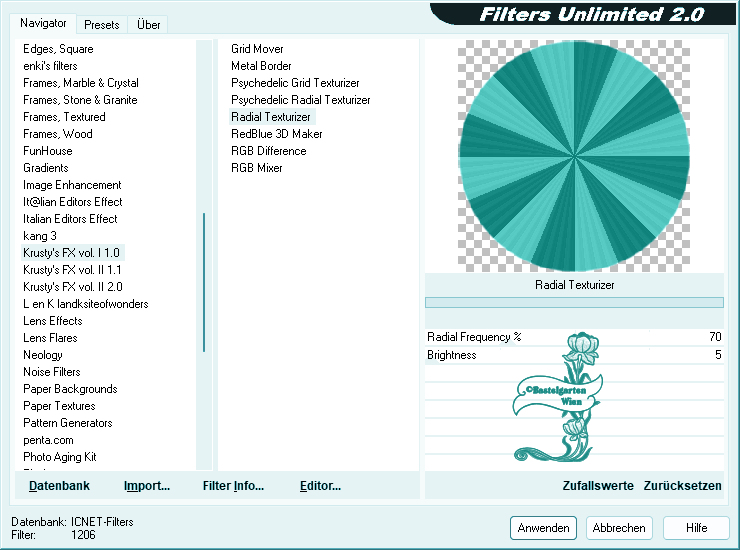Choose L en K landksiteofwonders category

pyautogui.click(x=85, y=304)
